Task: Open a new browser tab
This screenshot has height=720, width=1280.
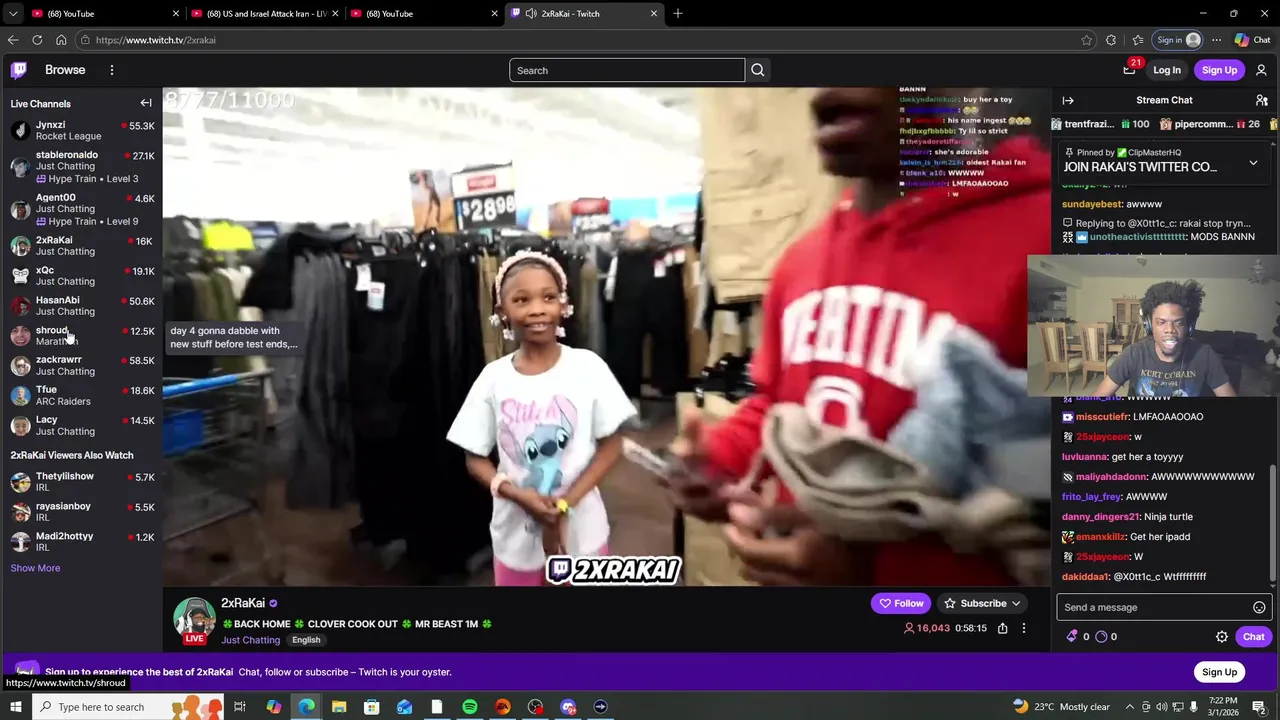Action: (x=678, y=13)
